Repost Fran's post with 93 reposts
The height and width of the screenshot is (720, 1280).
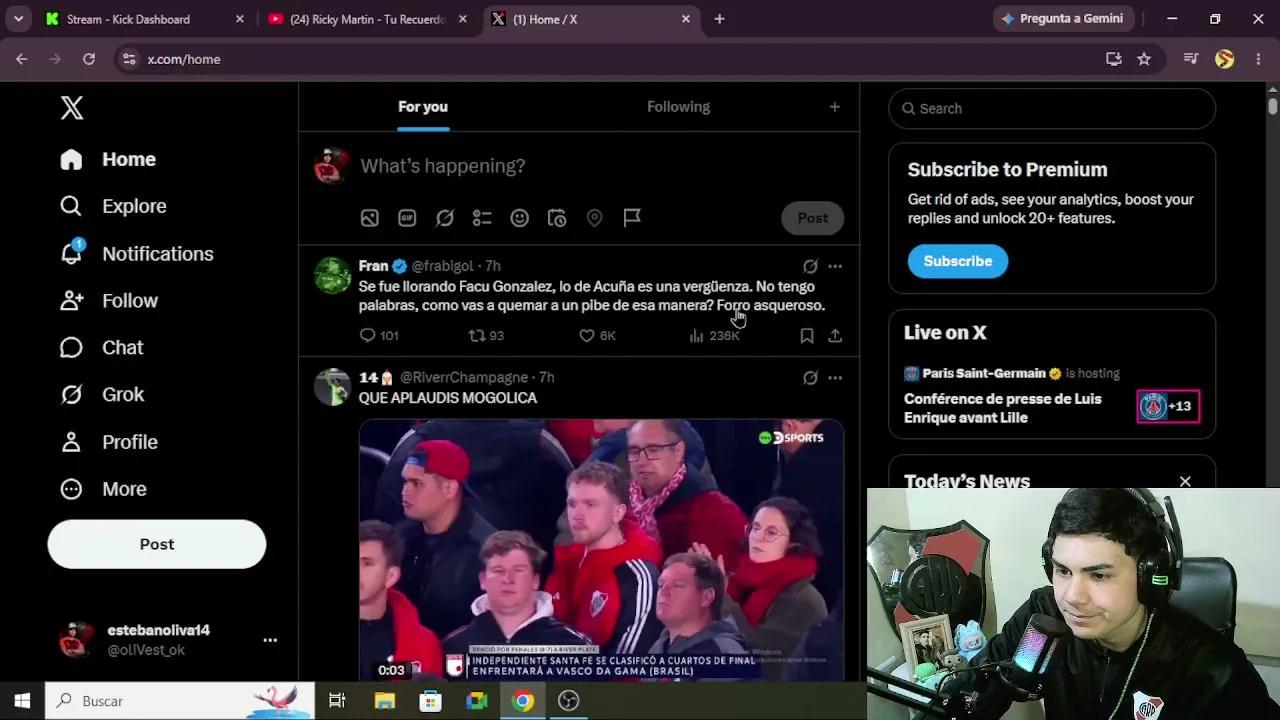tap(487, 336)
